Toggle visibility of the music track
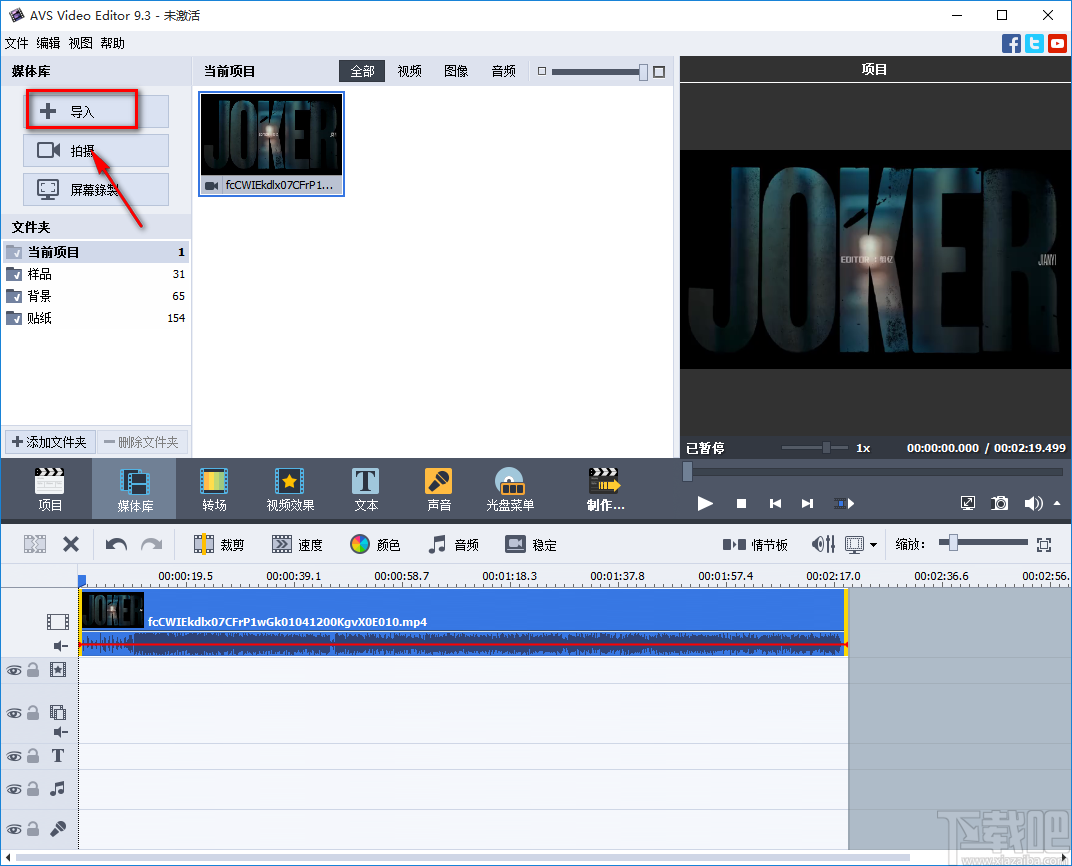The height and width of the screenshot is (866, 1072). pyautogui.click(x=14, y=789)
